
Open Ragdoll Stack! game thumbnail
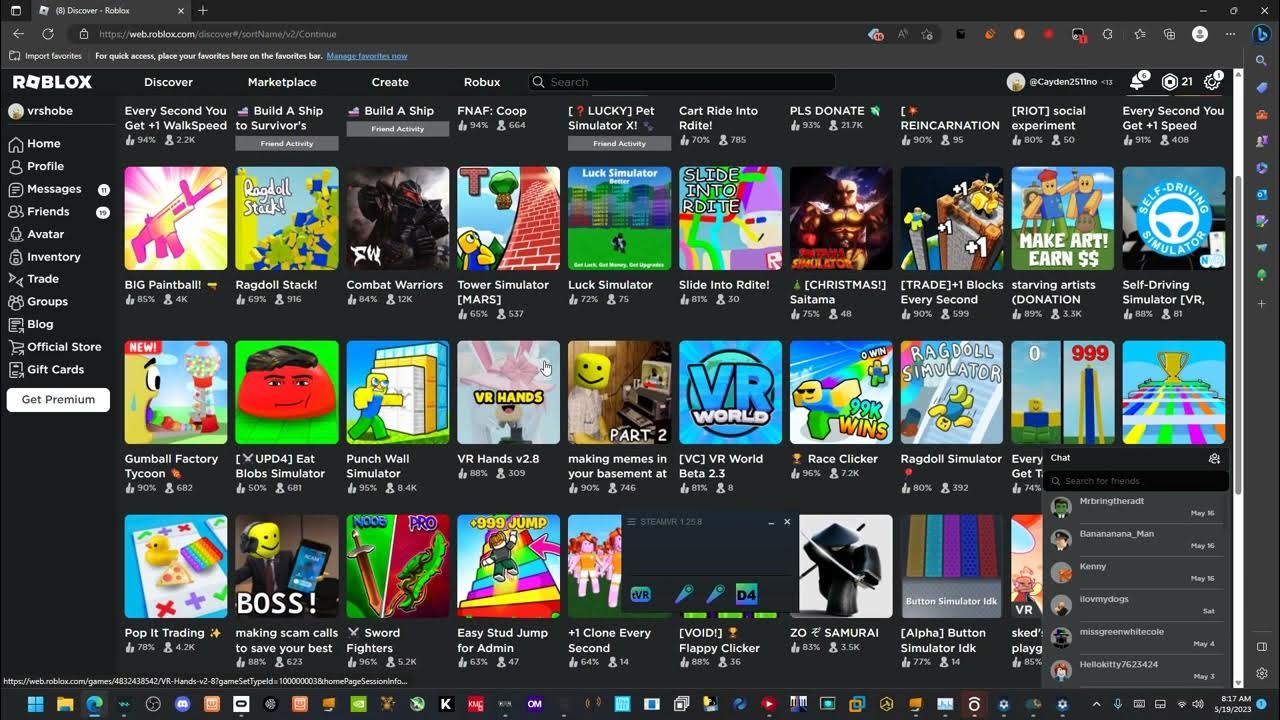tap(287, 218)
